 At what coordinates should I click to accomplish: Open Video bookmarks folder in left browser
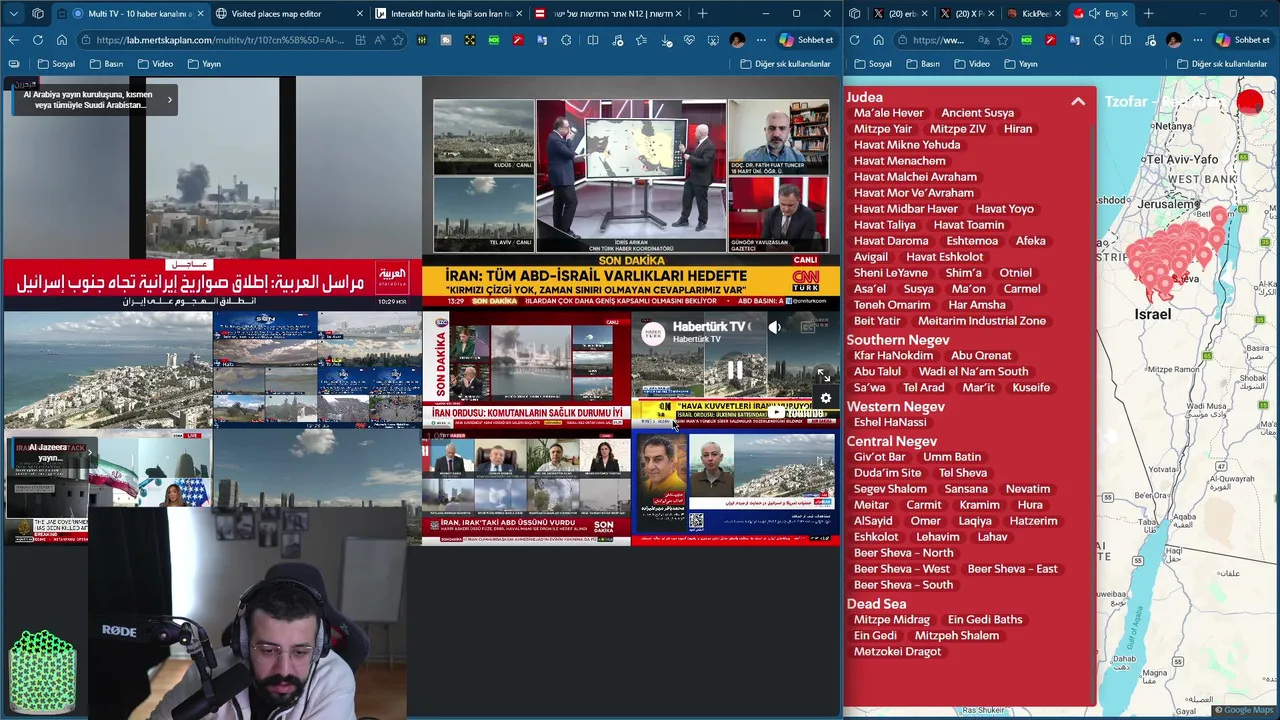tap(155, 64)
